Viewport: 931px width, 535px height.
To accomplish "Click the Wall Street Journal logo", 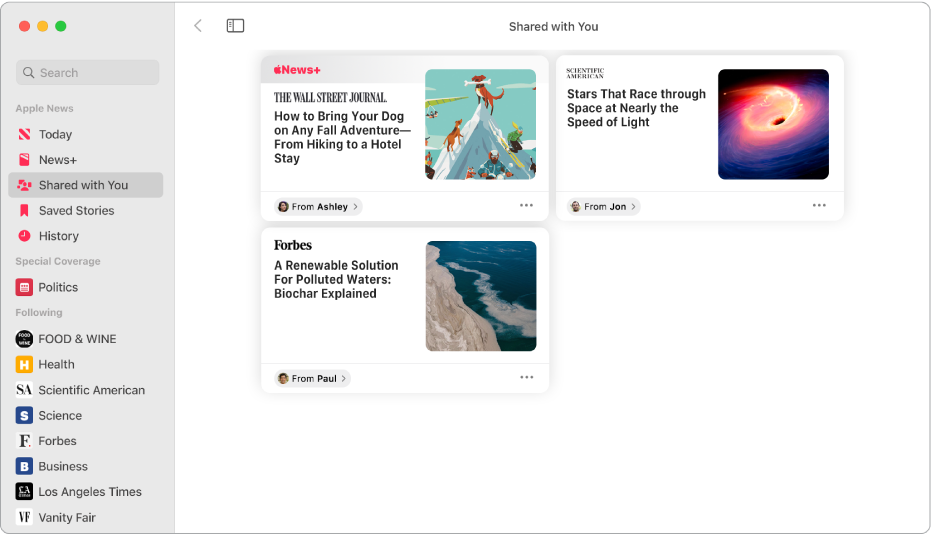I will click(x=330, y=97).
